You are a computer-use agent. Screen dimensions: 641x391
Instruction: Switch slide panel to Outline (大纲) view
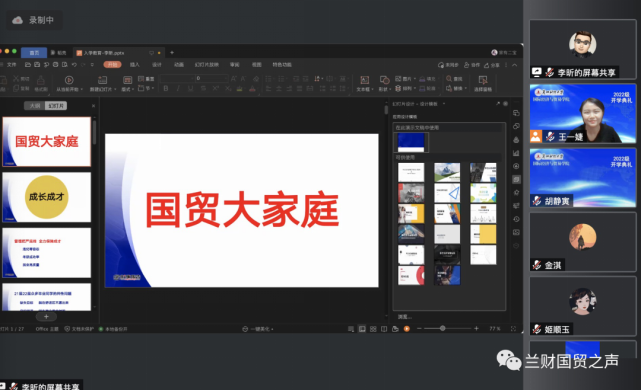tap(35, 106)
